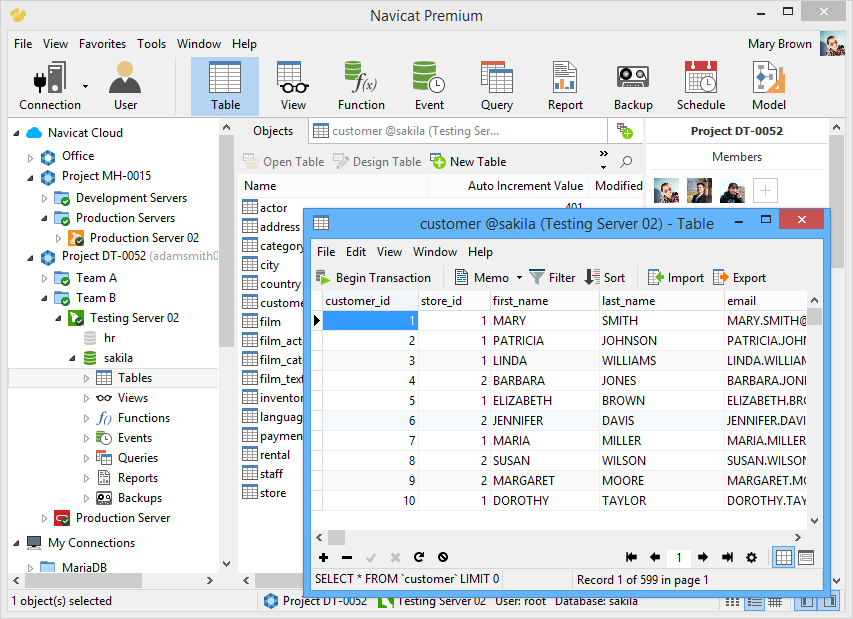This screenshot has height=619, width=853.
Task: Open the Schedule toolbar icon
Action: (x=701, y=86)
